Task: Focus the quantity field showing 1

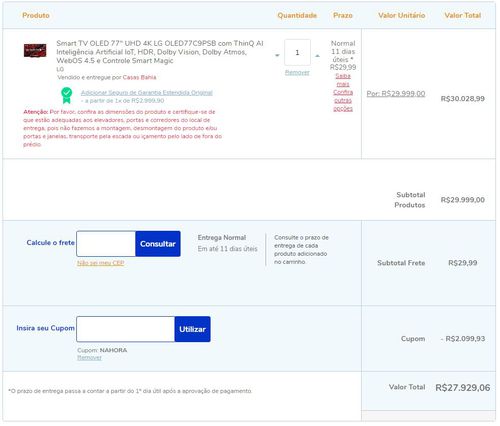Action: point(297,52)
